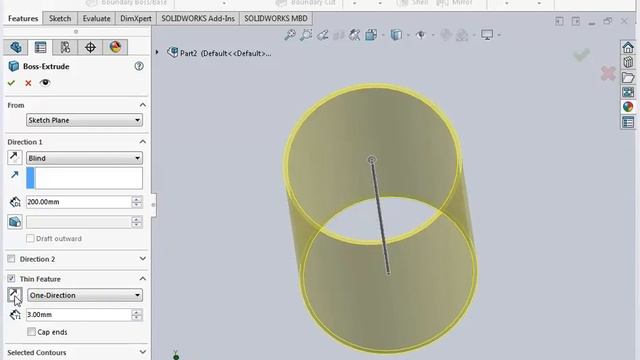Uncheck the Thin Feature checkbox

tap(11, 279)
